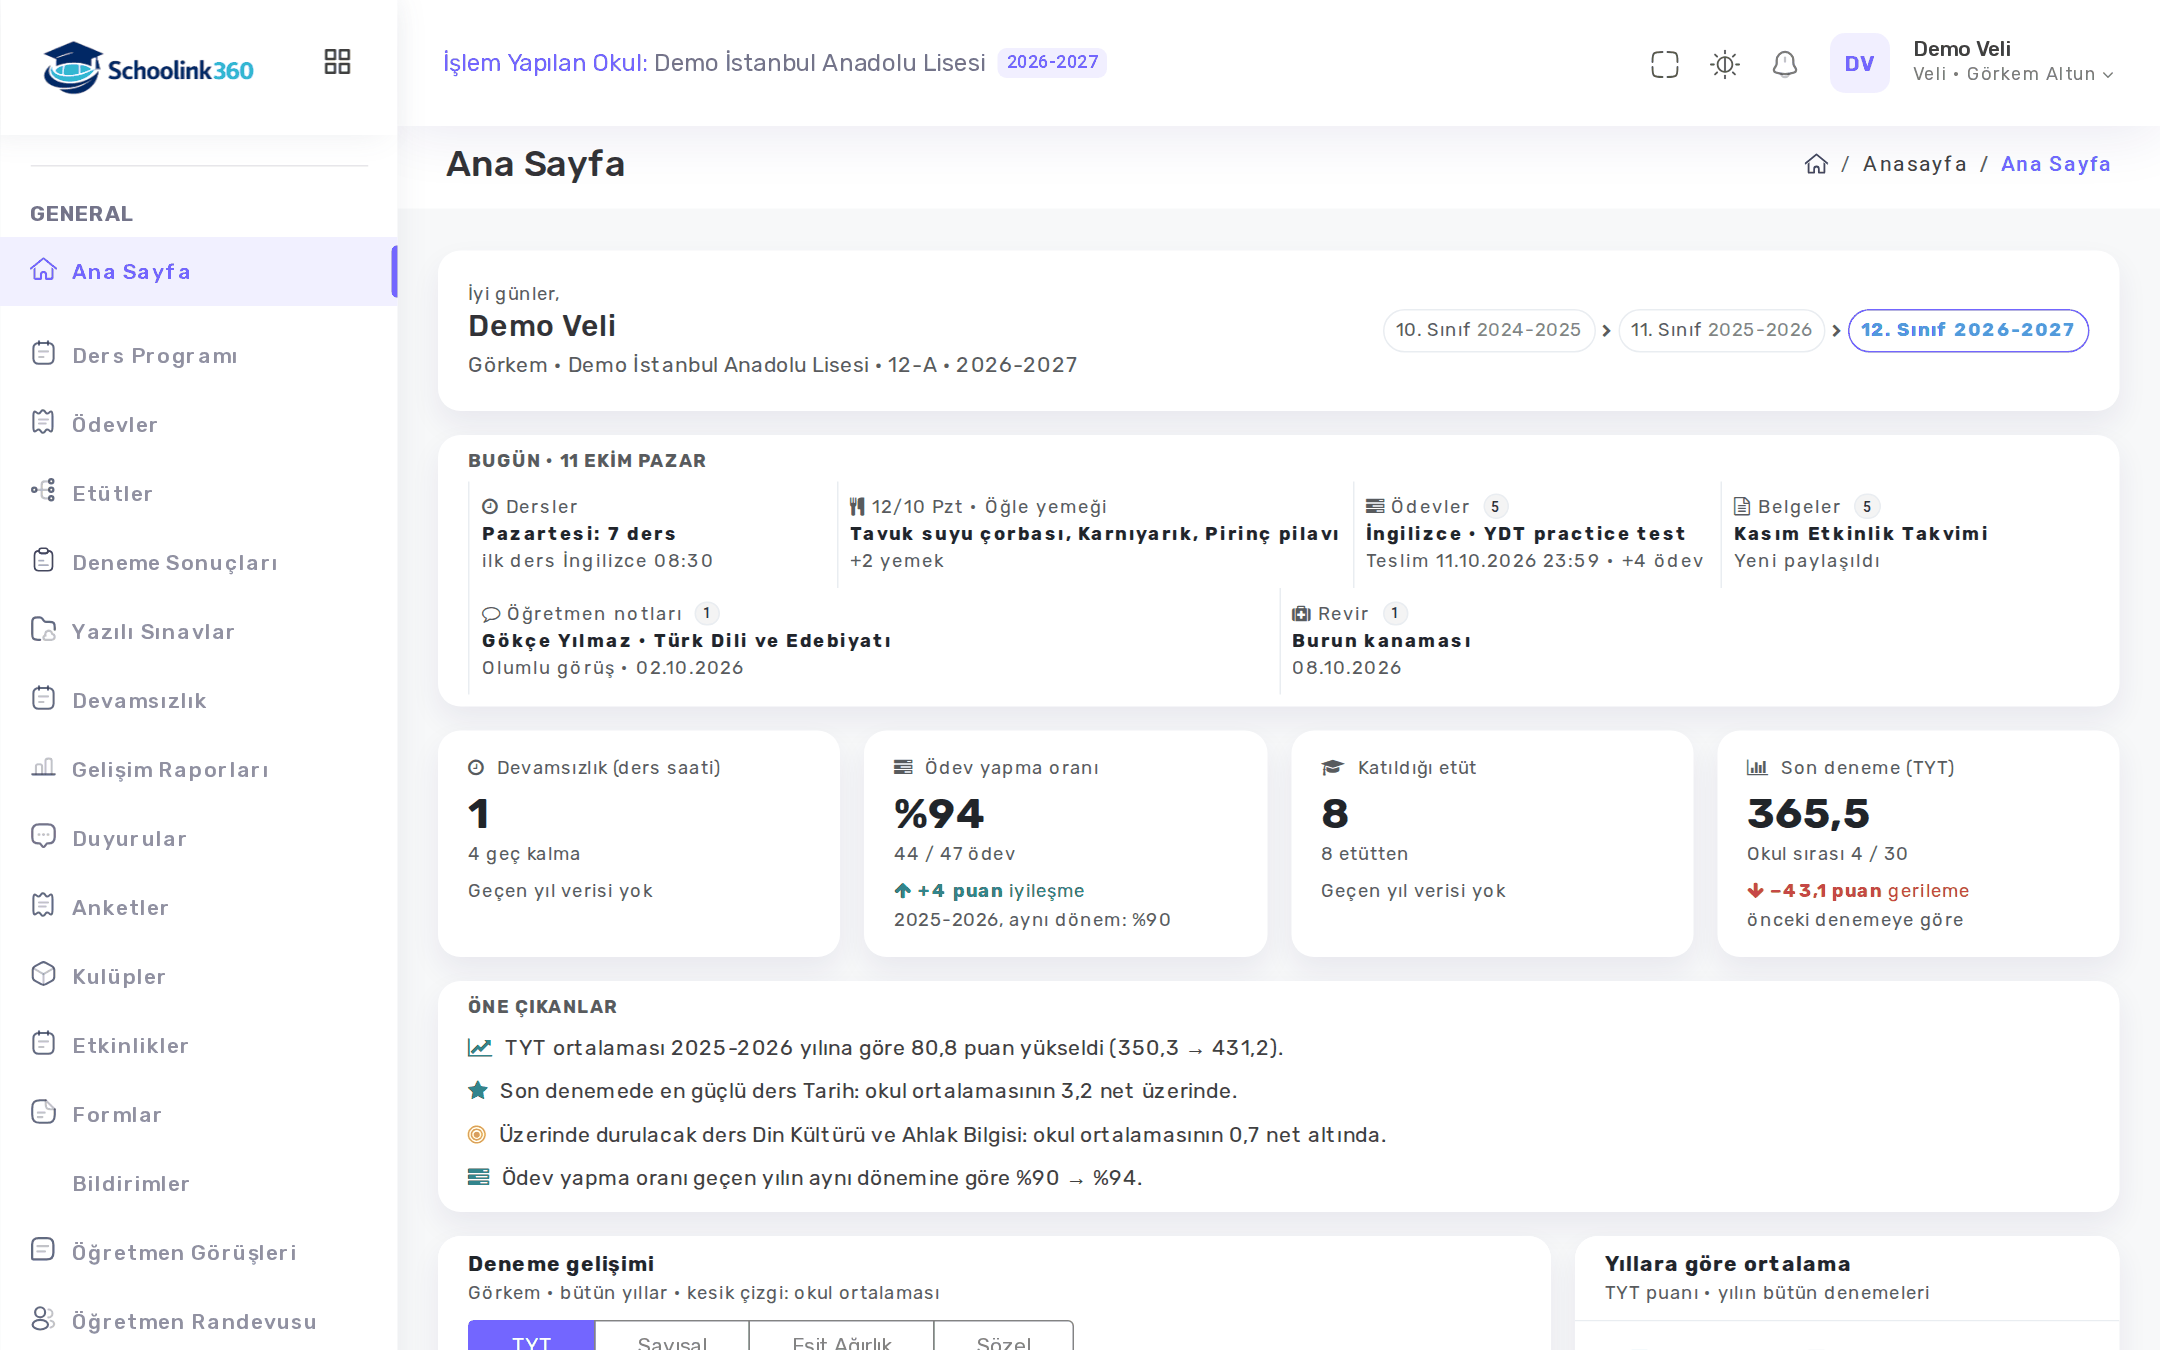
Task: Open Etütler from the sidebar
Action: point(198,493)
